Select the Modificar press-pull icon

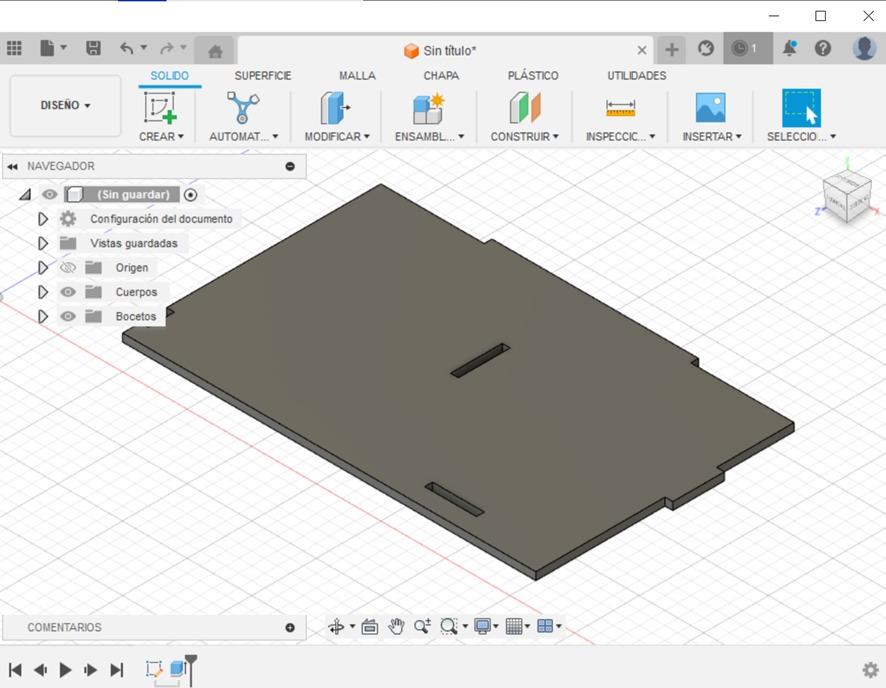[x=336, y=107]
